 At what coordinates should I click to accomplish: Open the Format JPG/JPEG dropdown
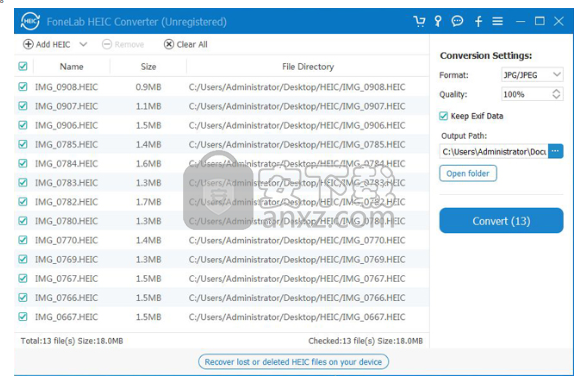pos(532,75)
